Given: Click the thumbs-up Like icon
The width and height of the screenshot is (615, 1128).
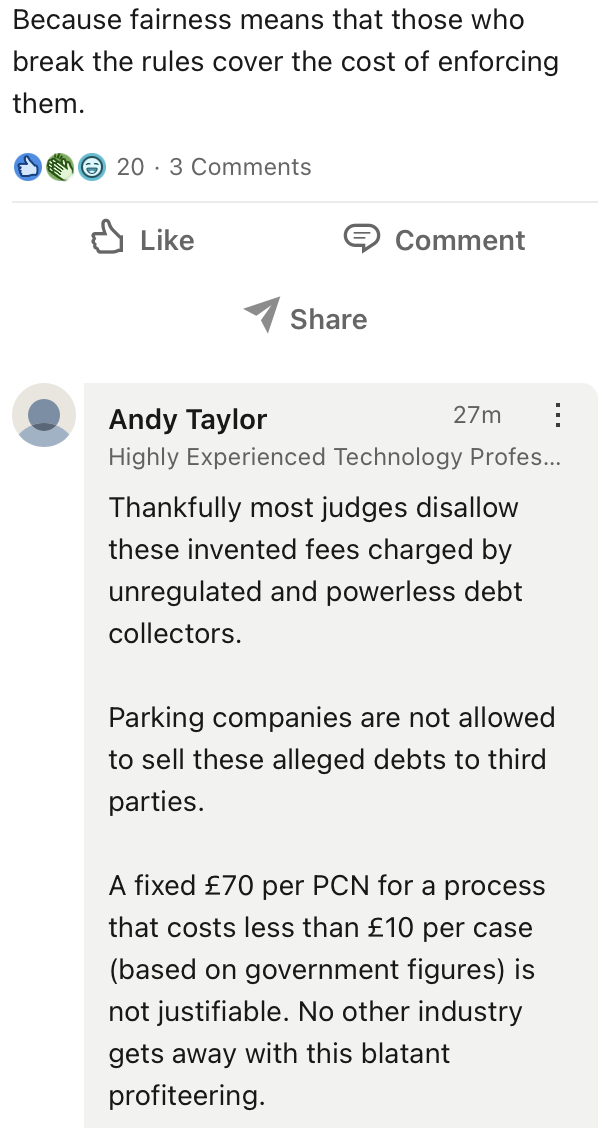Looking at the screenshot, I should [107, 239].
